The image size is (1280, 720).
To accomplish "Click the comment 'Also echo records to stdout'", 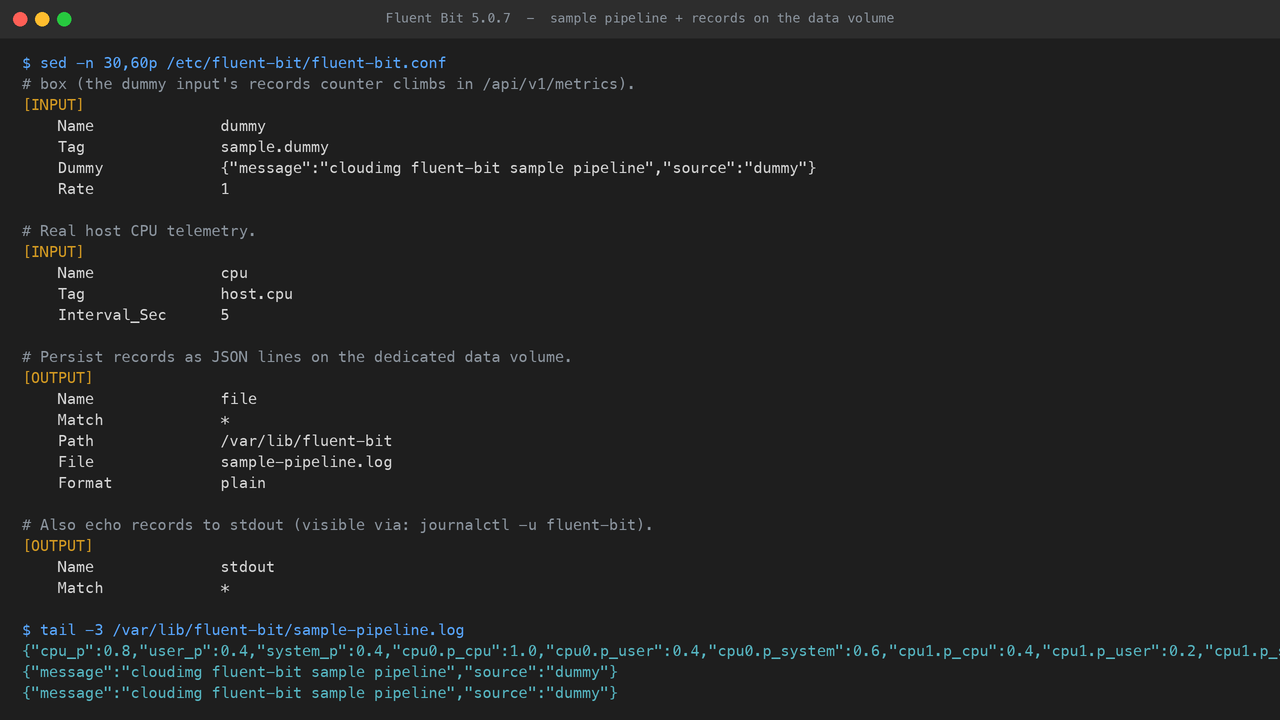I will tap(337, 525).
